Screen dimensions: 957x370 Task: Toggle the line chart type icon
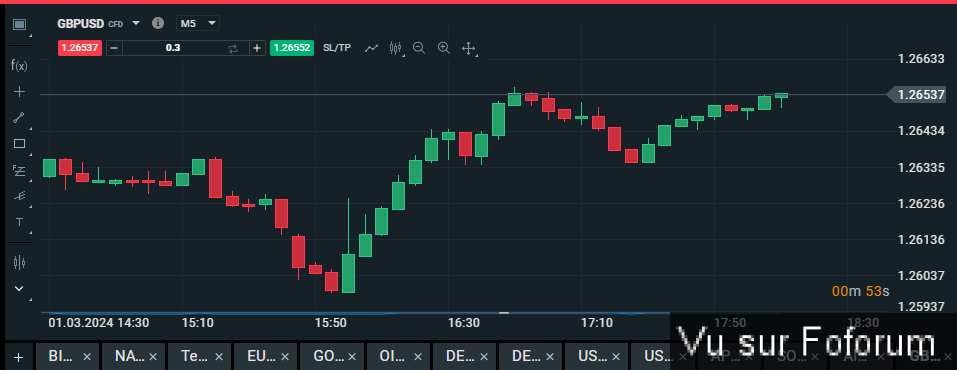pos(371,48)
